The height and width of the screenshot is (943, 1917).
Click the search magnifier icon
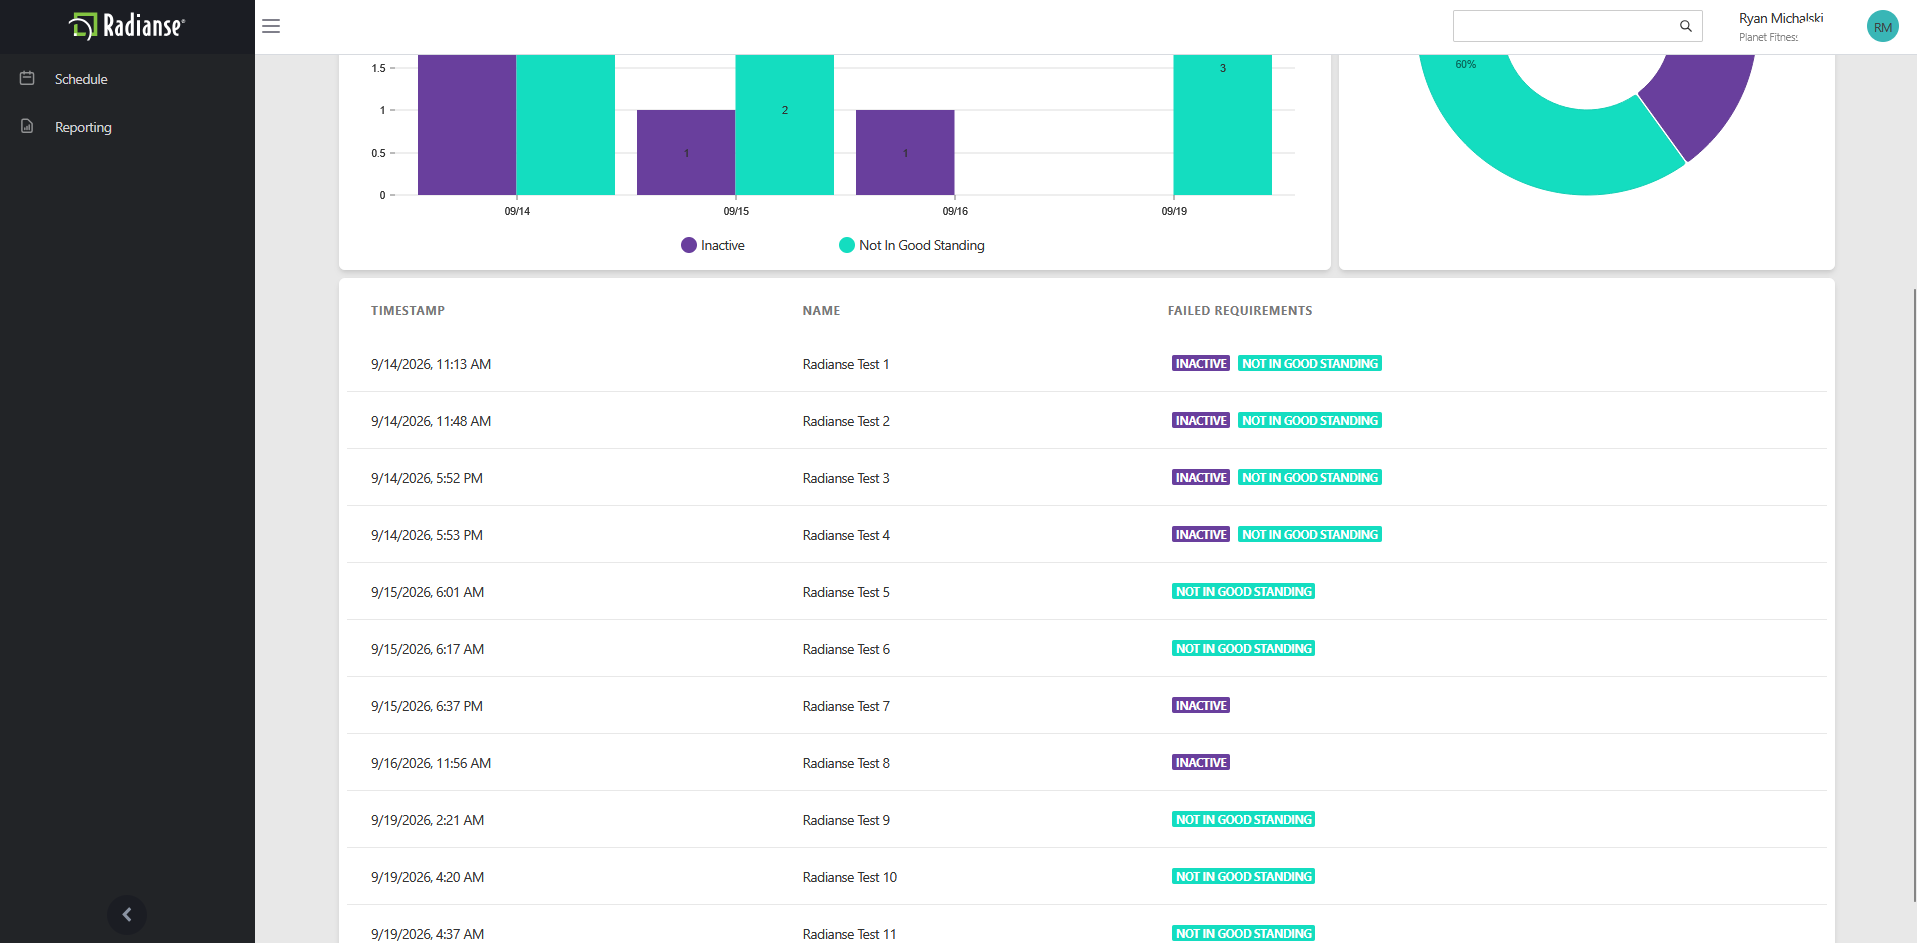pyautogui.click(x=1686, y=26)
